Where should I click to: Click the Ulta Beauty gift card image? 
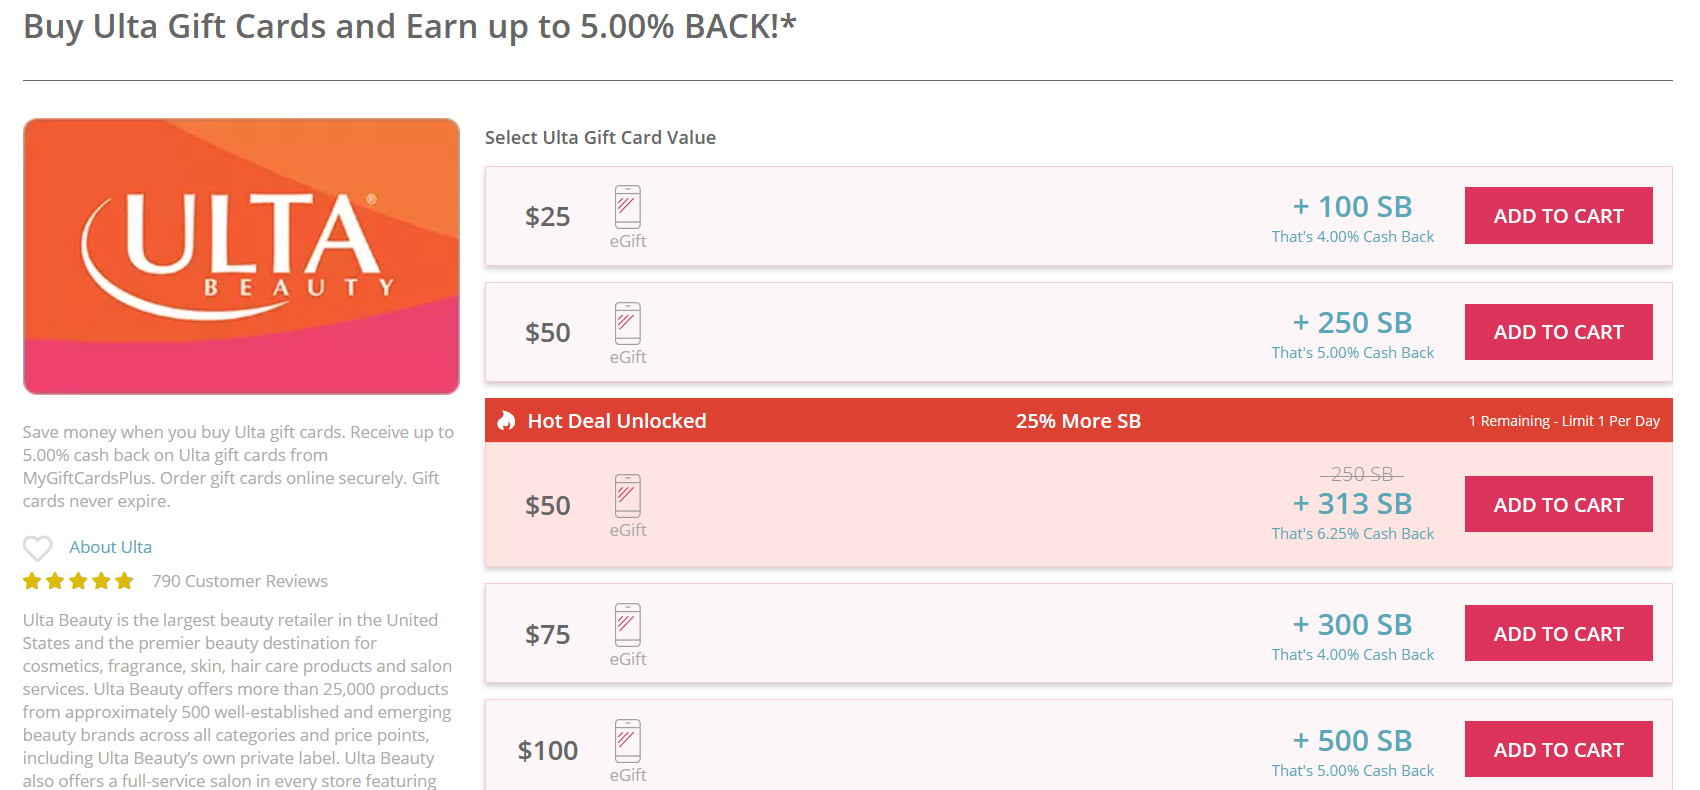point(241,256)
